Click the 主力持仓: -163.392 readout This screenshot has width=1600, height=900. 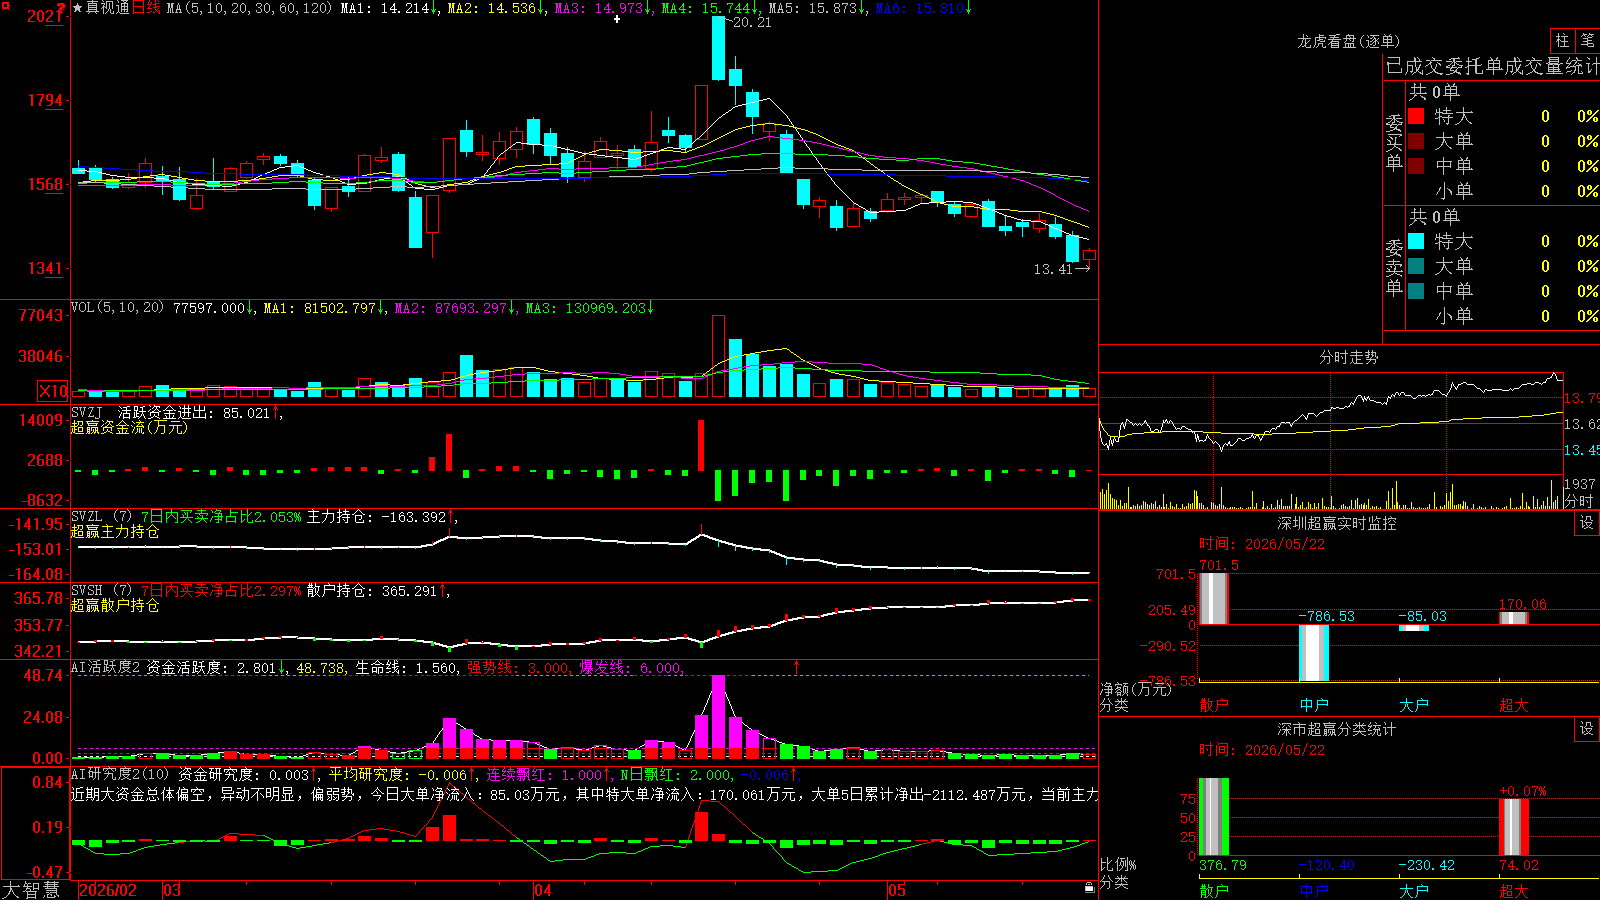[380, 517]
